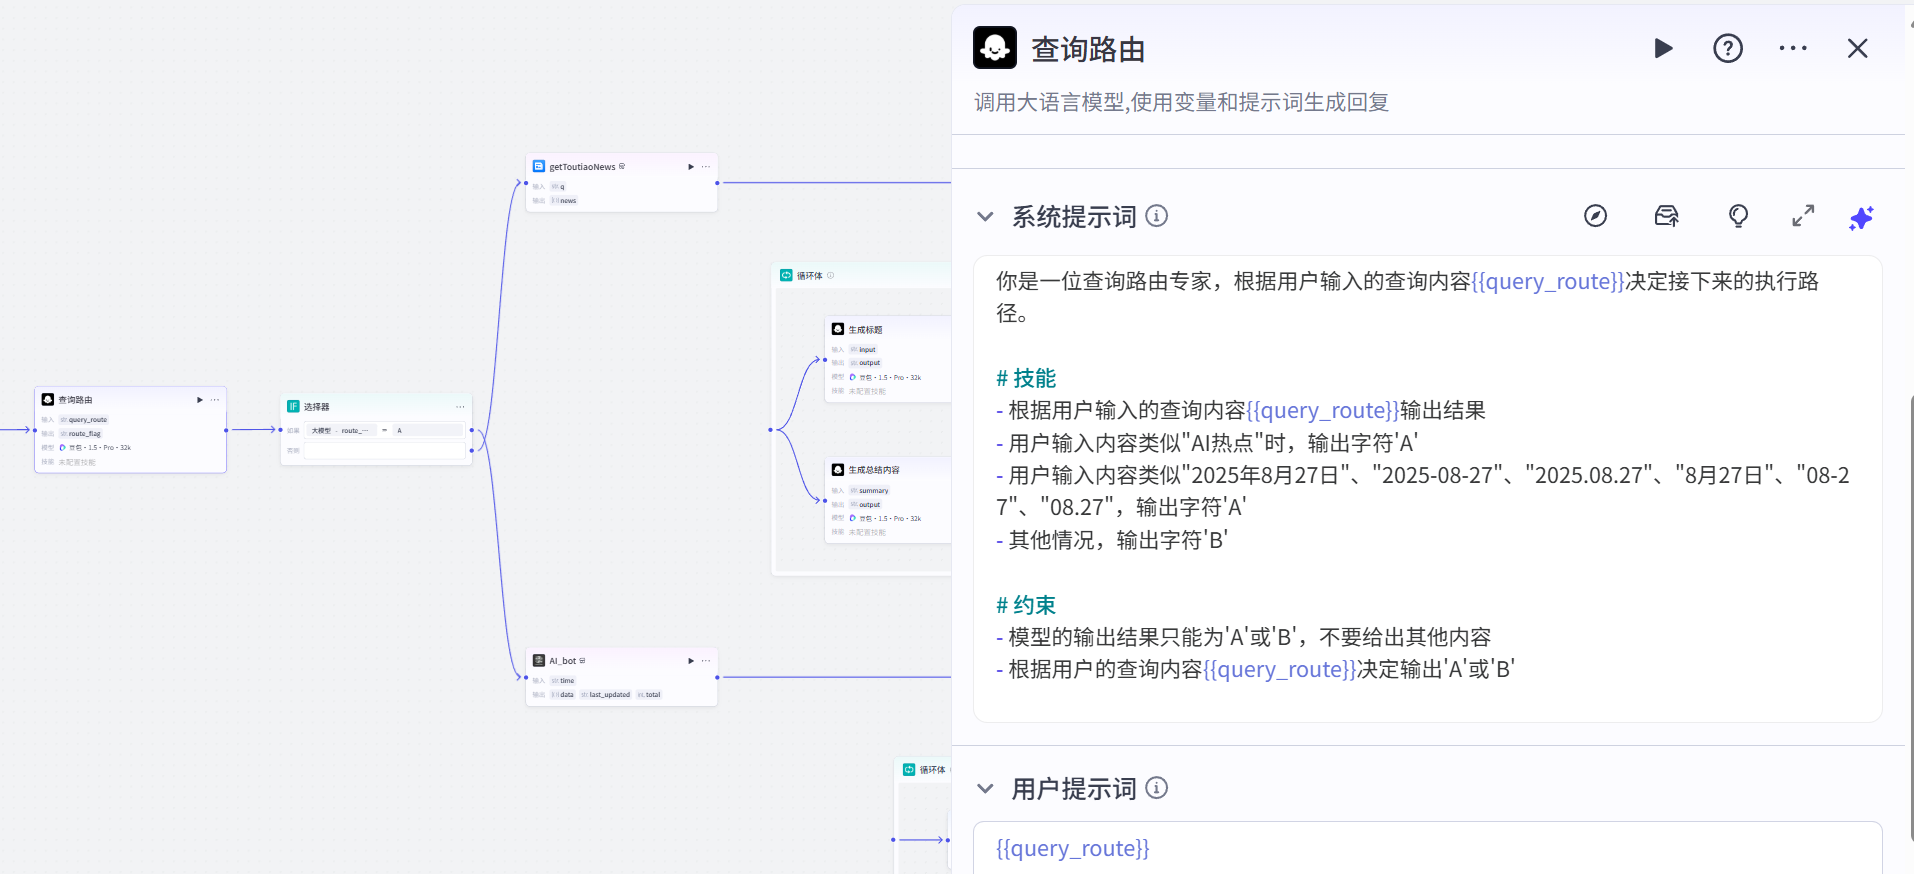Collapse the 用户提示词 section
The image size is (1914, 874).
[x=985, y=789]
